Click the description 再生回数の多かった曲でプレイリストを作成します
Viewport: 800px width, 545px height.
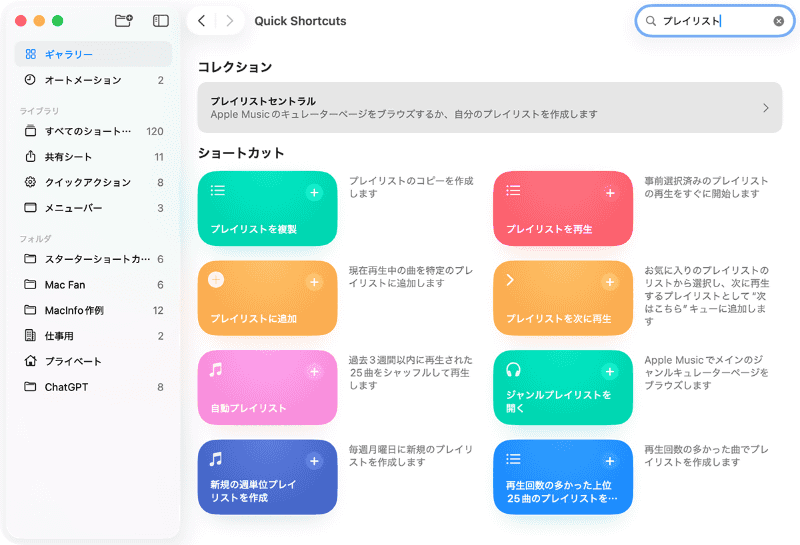coord(707,456)
